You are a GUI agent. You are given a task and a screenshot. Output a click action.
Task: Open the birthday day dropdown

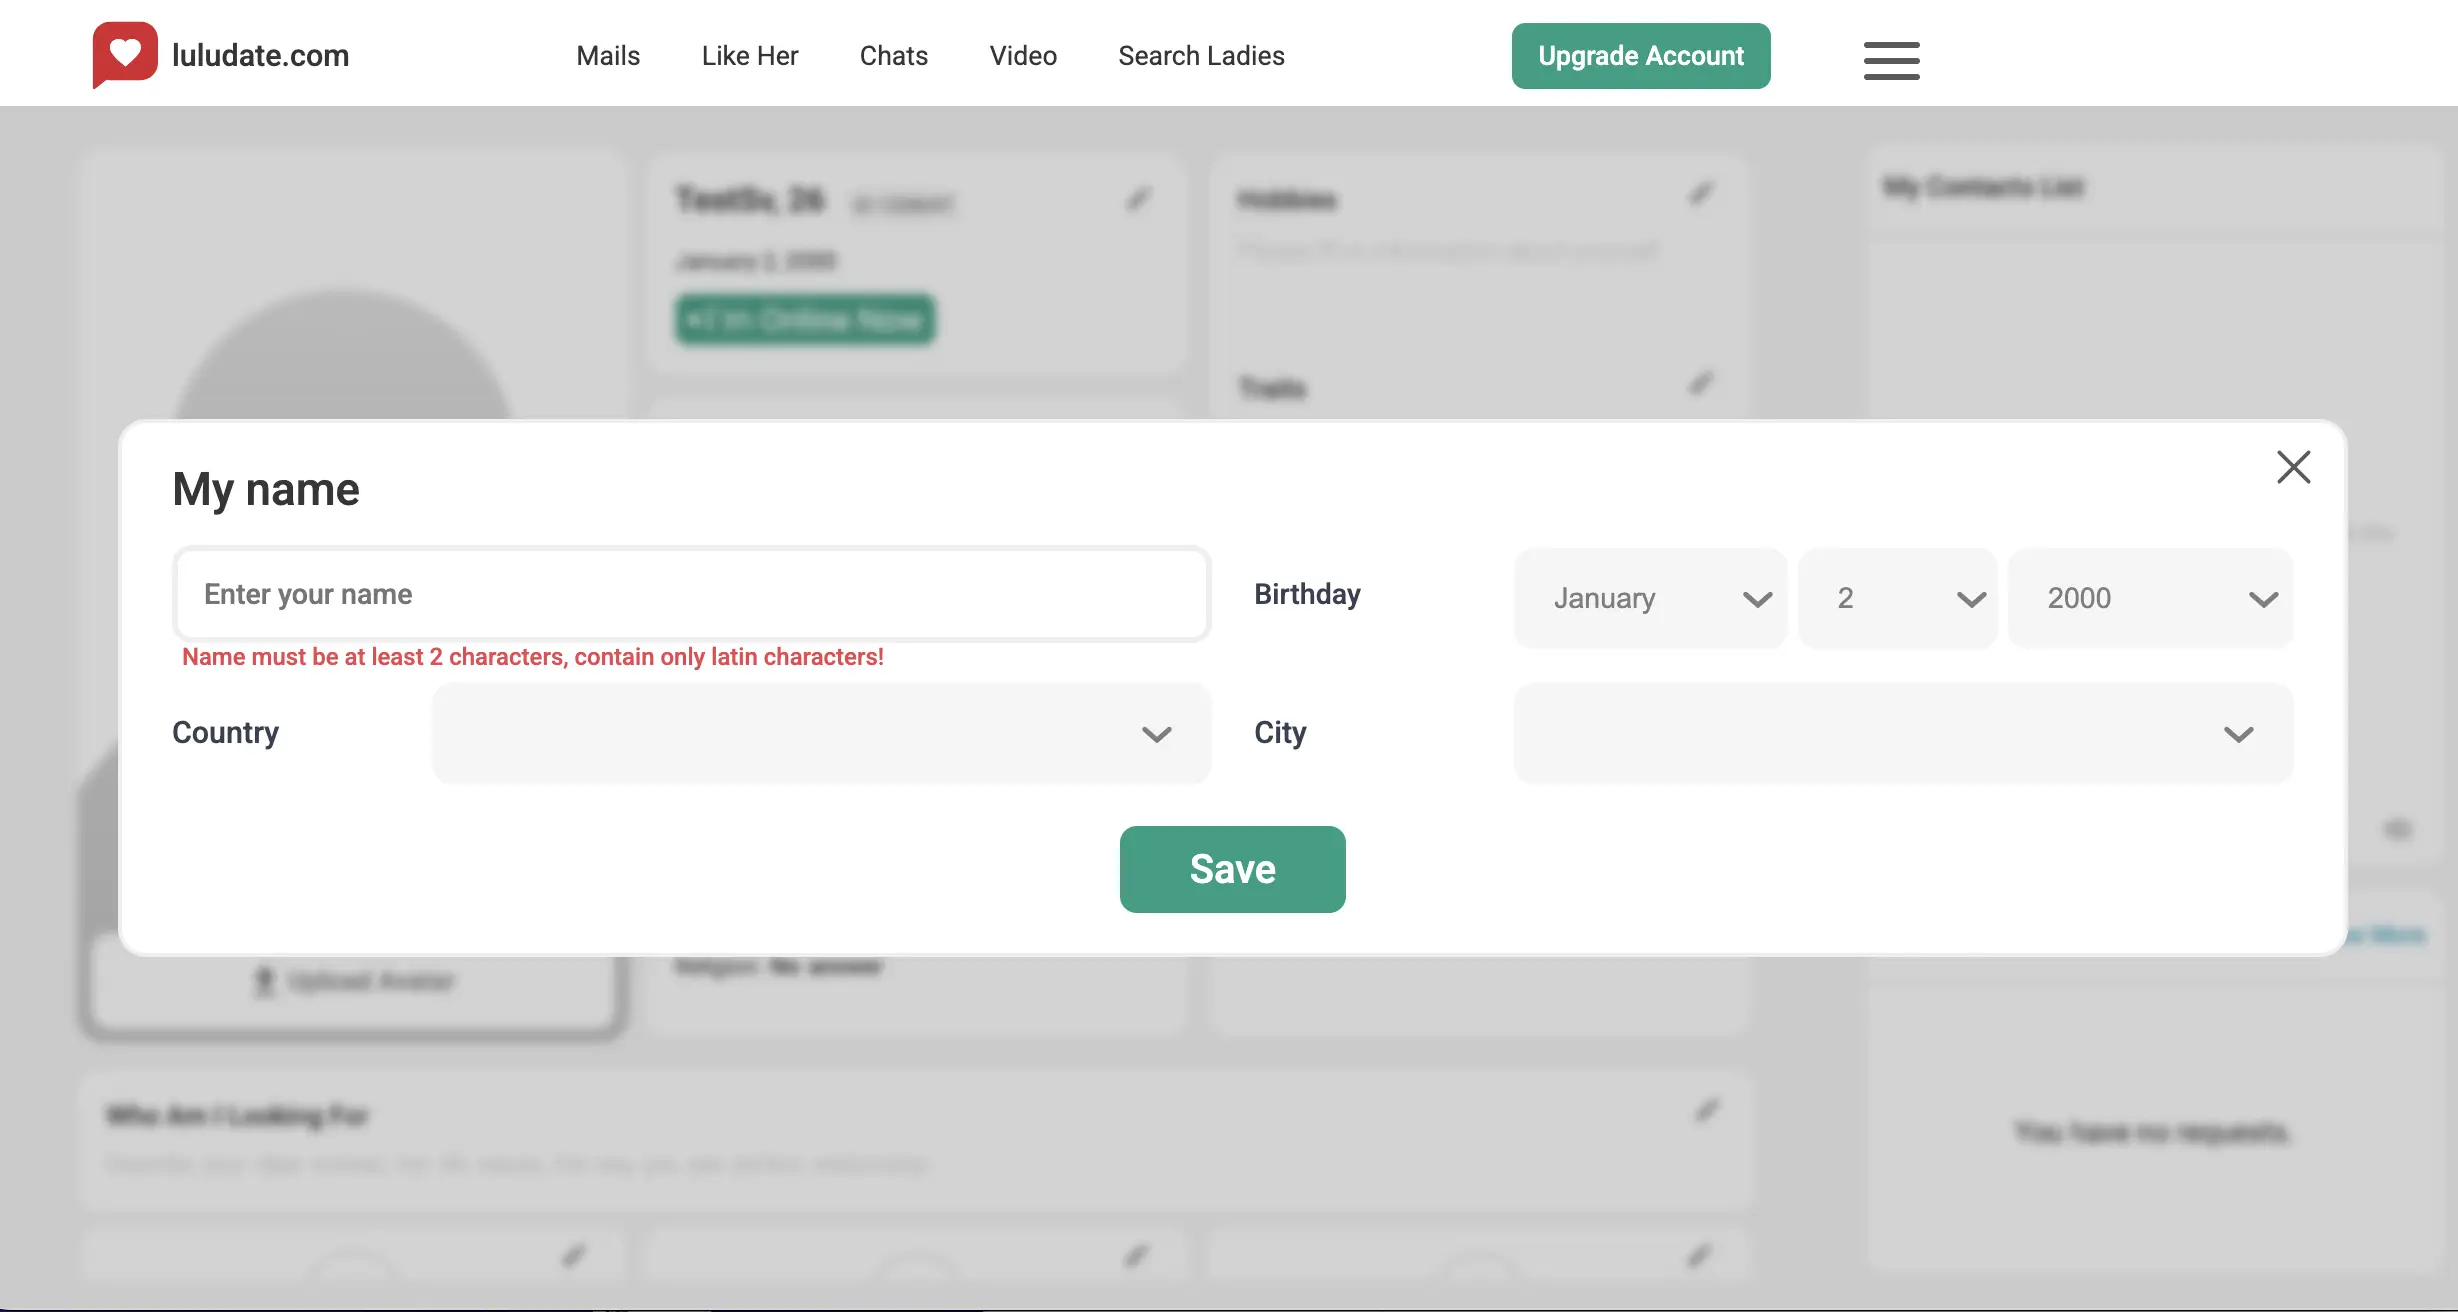click(x=1897, y=598)
